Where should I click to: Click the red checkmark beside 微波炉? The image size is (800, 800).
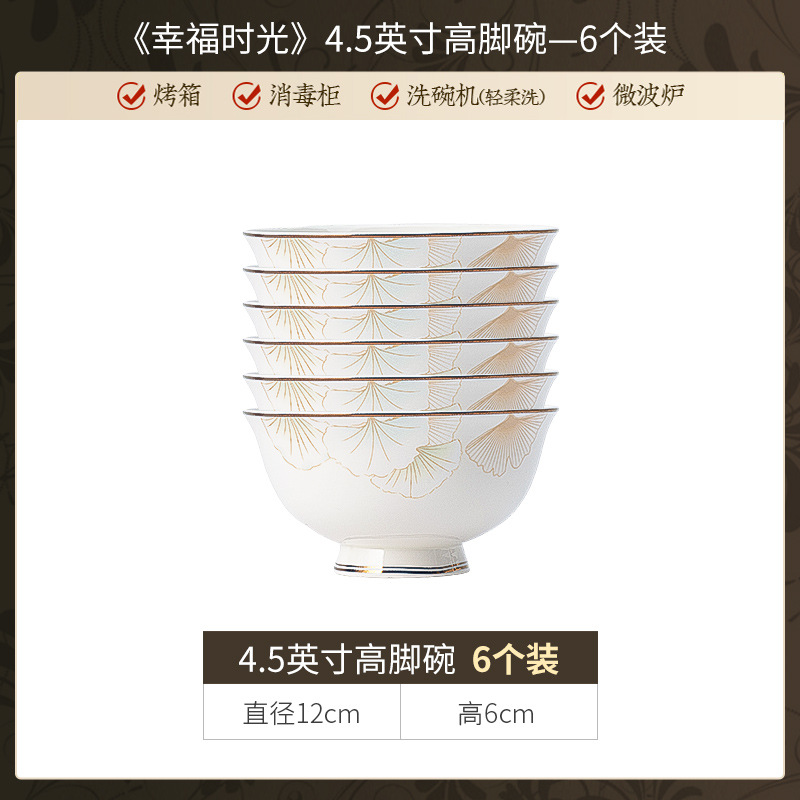pos(591,95)
